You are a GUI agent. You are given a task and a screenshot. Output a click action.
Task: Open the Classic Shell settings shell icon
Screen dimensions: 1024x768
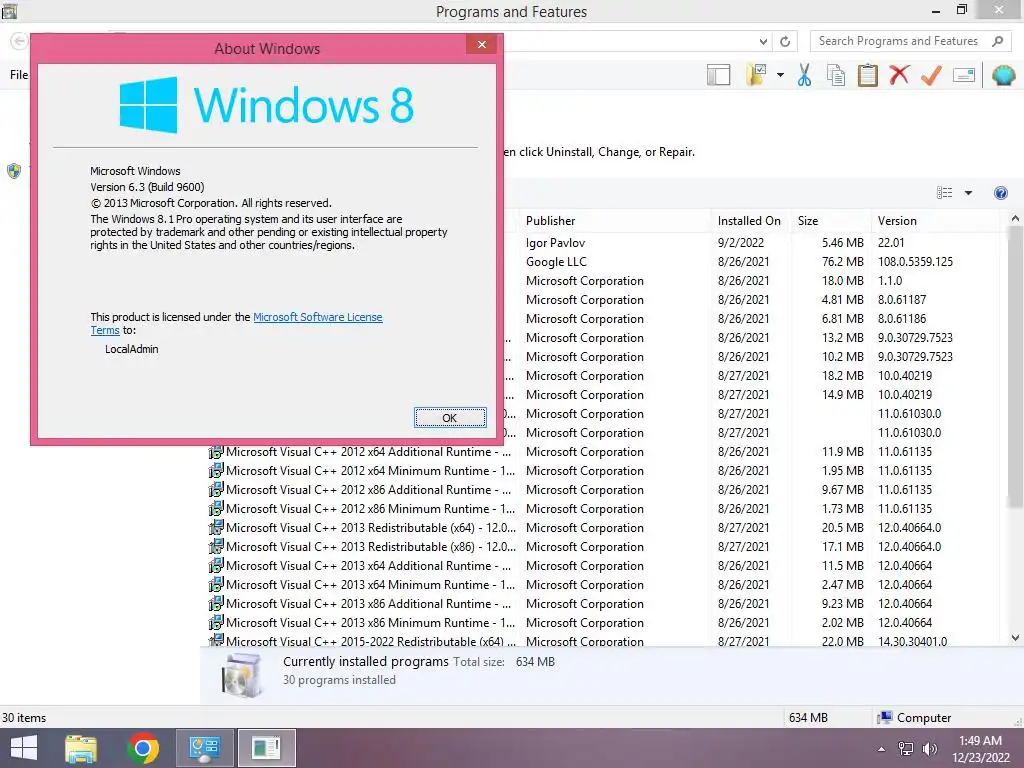pyautogui.click(x=1003, y=75)
